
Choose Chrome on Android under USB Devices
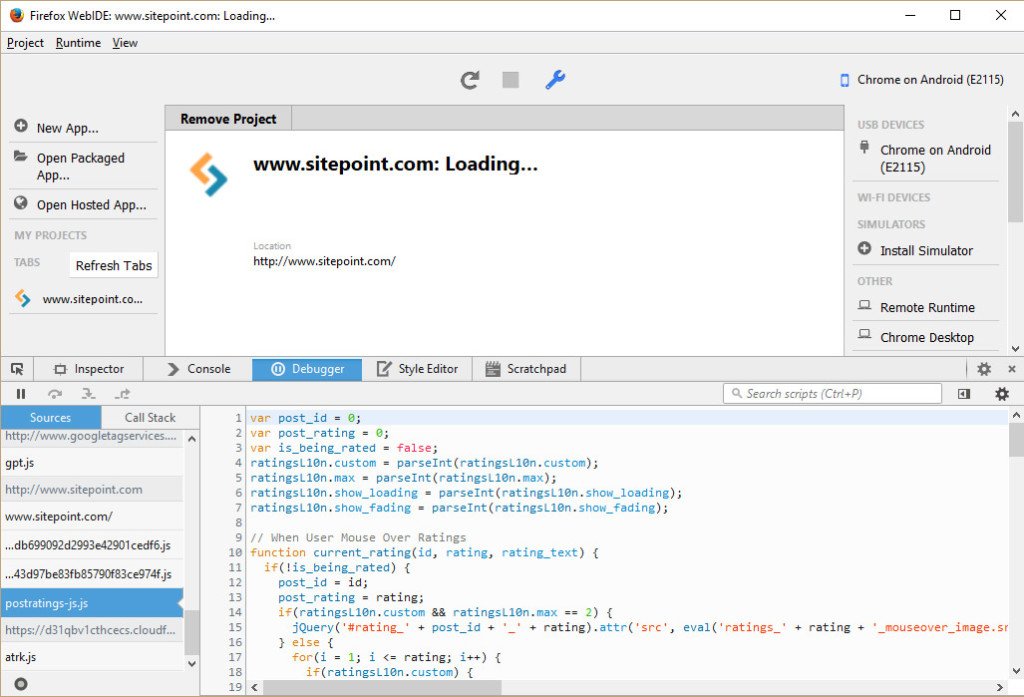tap(926, 159)
